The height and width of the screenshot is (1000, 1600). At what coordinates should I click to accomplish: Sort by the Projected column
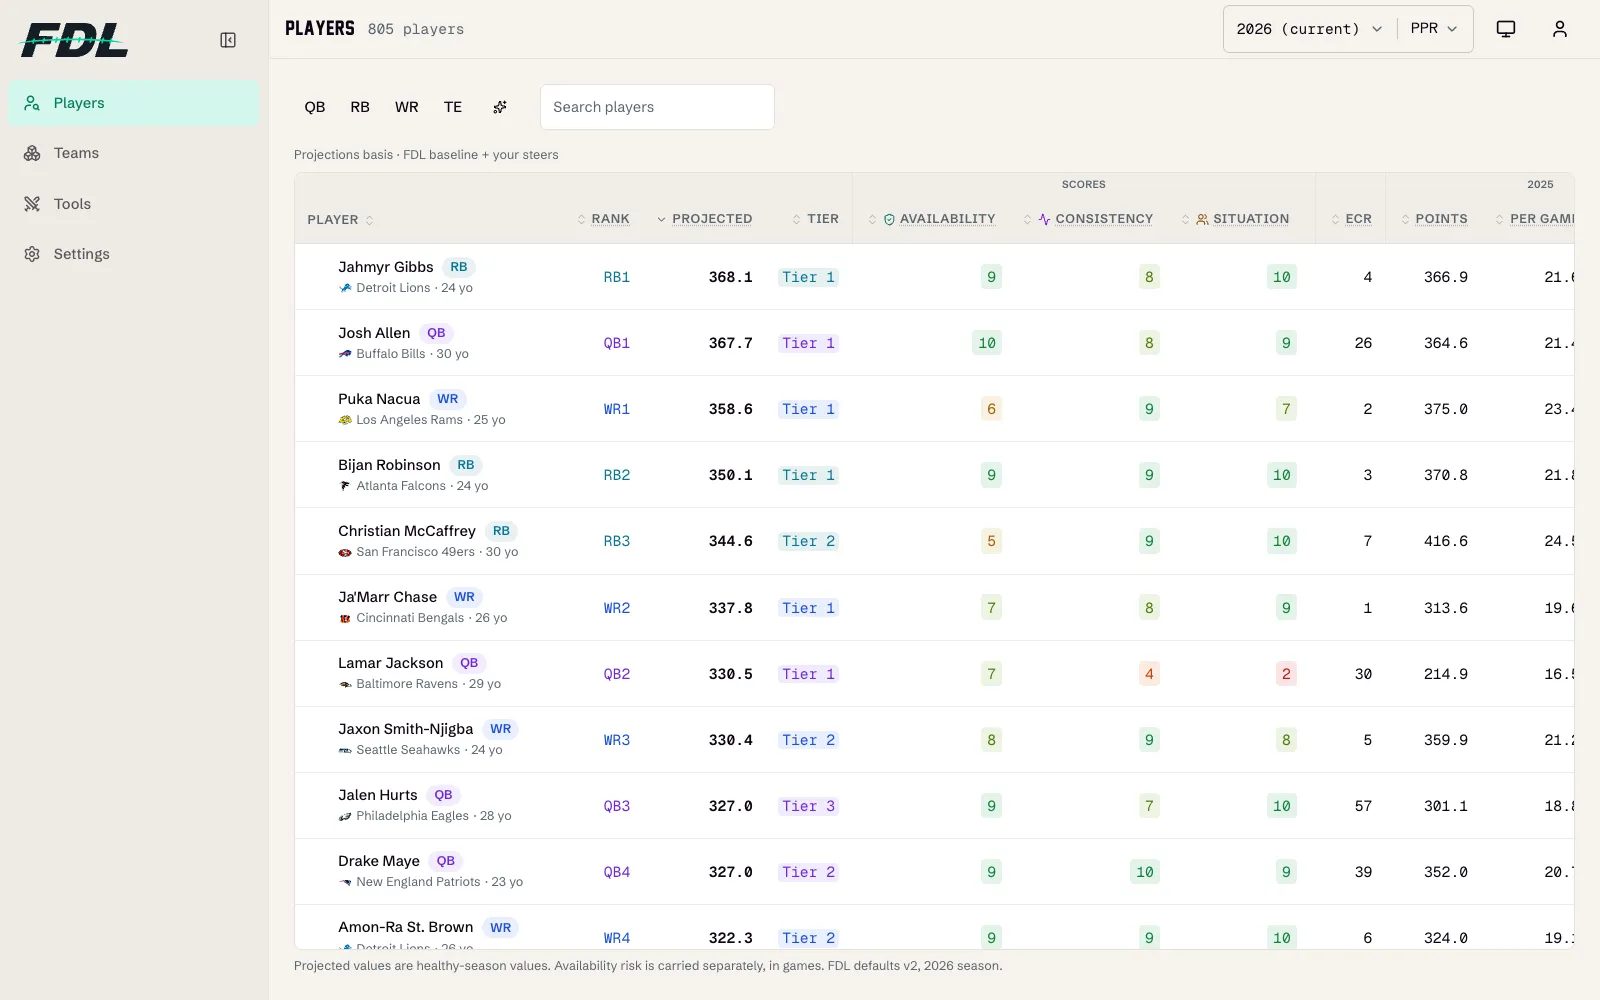[x=704, y=219]
